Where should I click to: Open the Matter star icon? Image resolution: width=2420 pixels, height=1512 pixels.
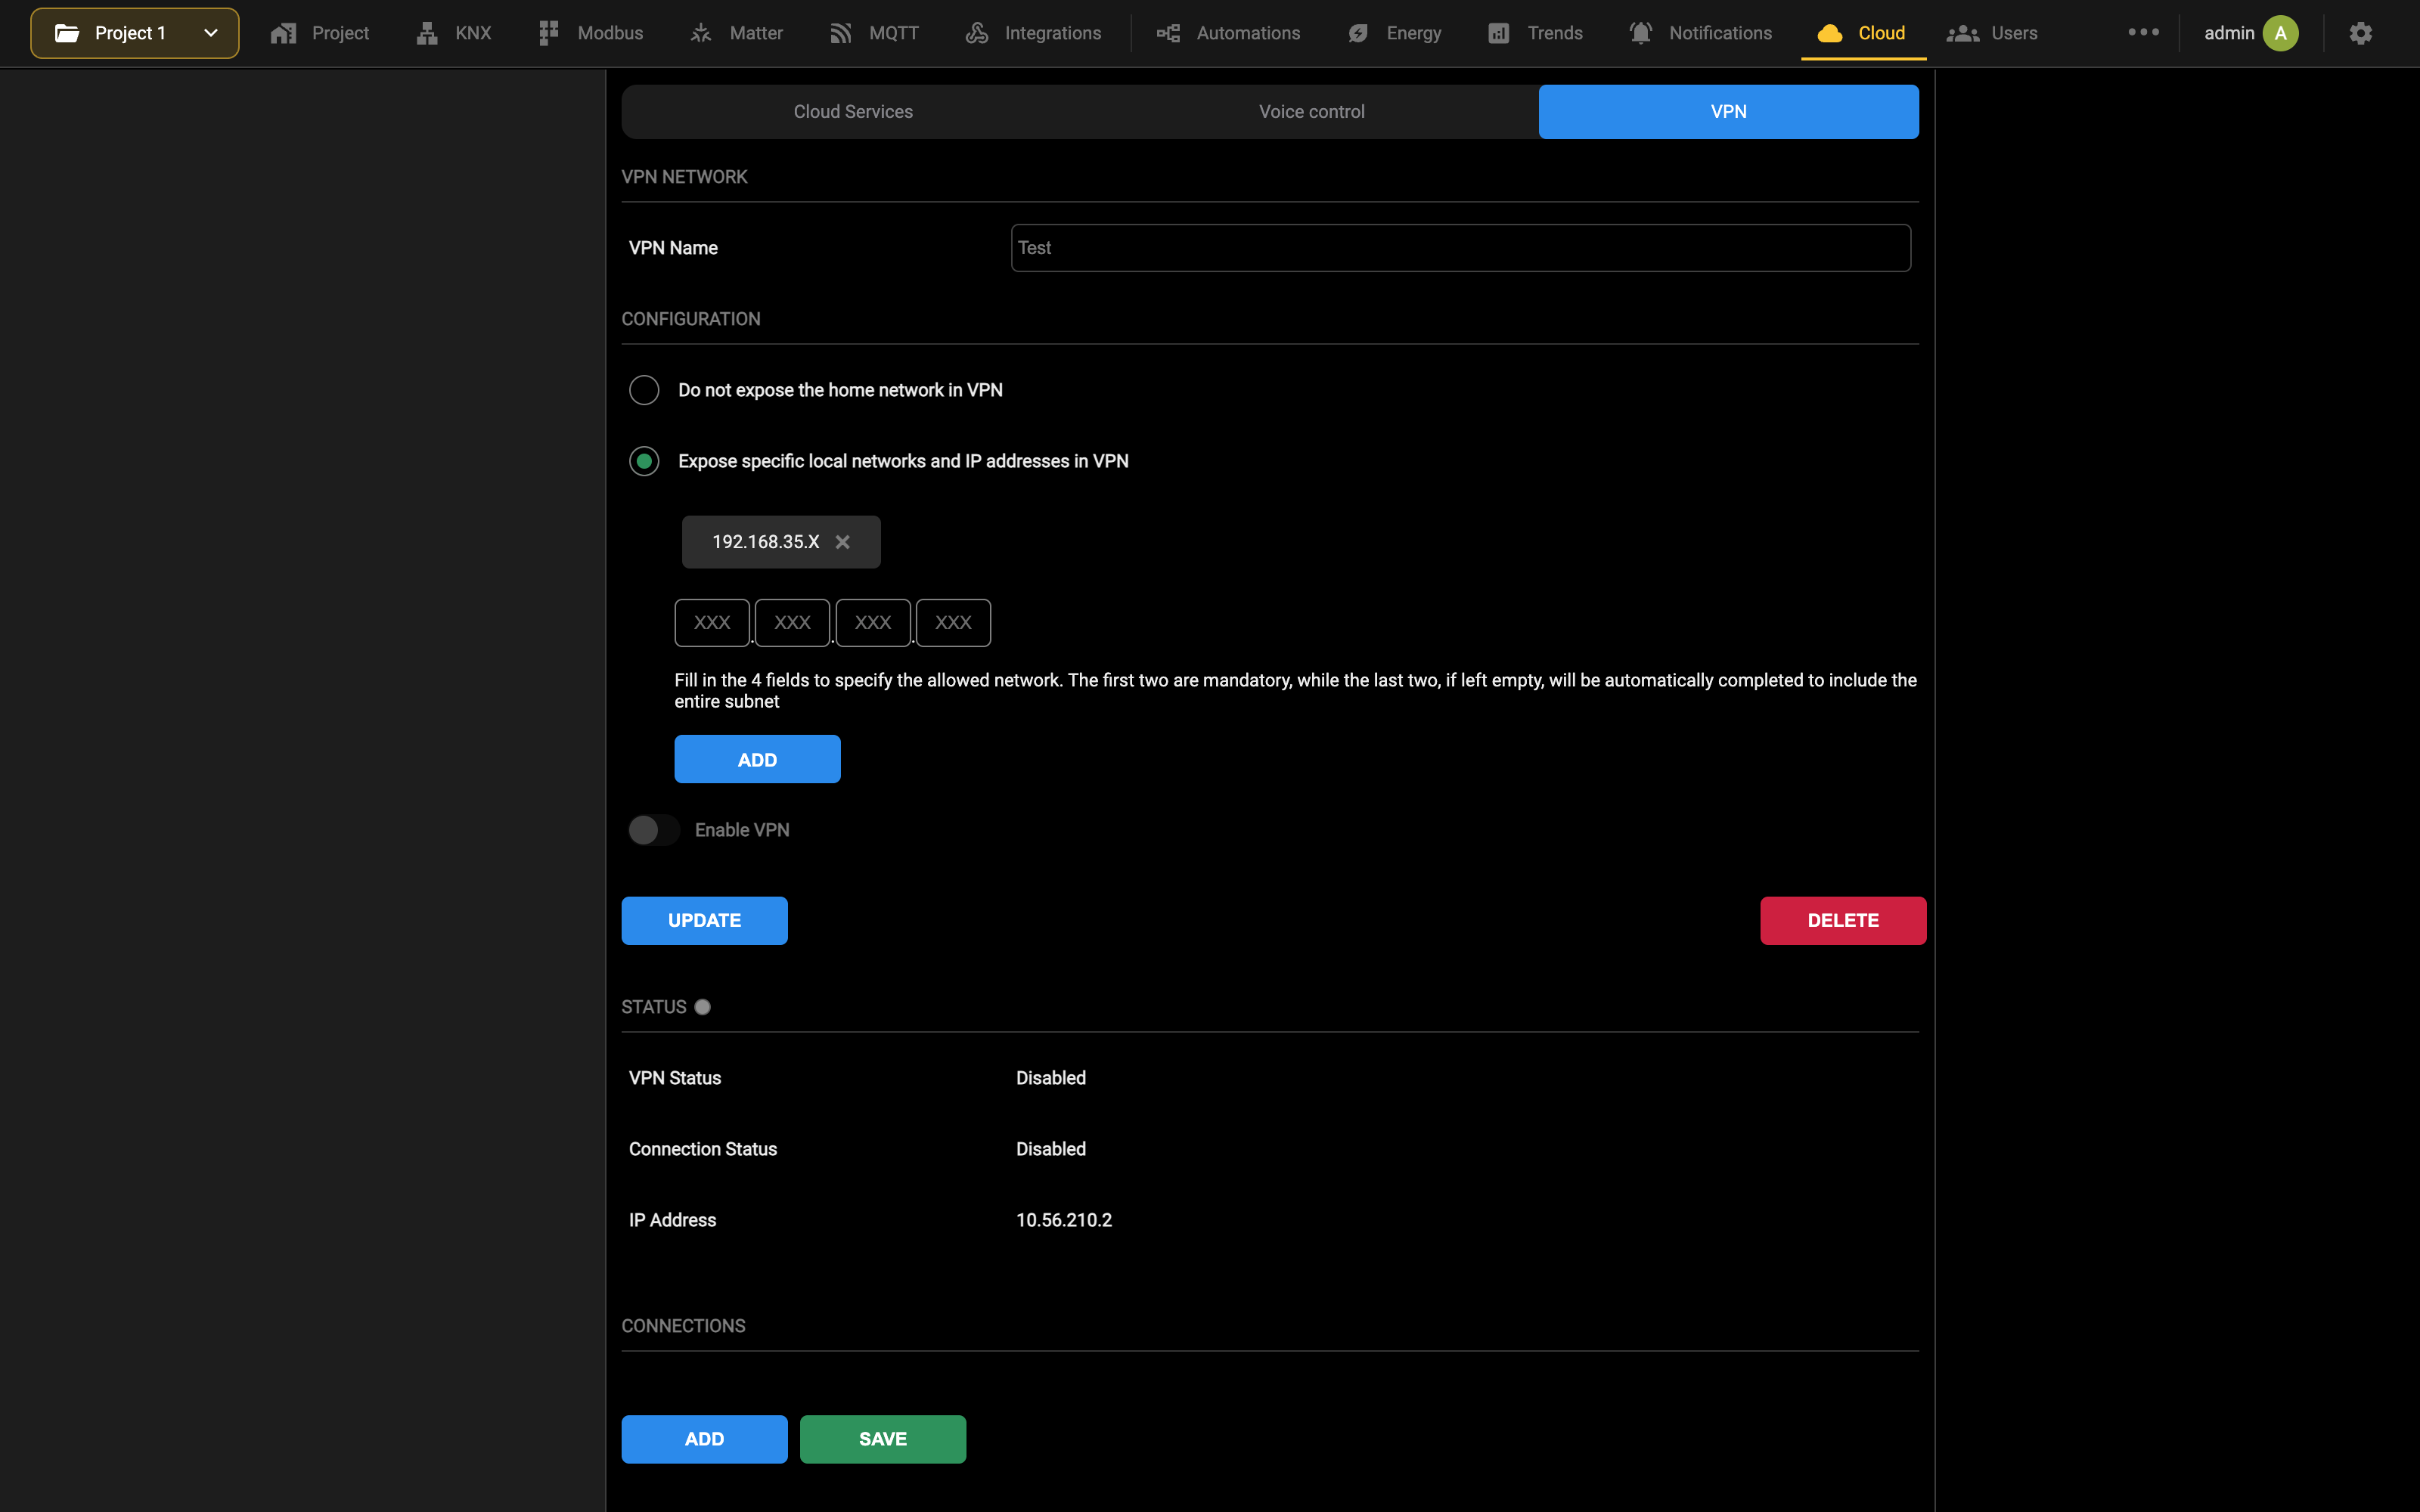(x=701, y=33)
